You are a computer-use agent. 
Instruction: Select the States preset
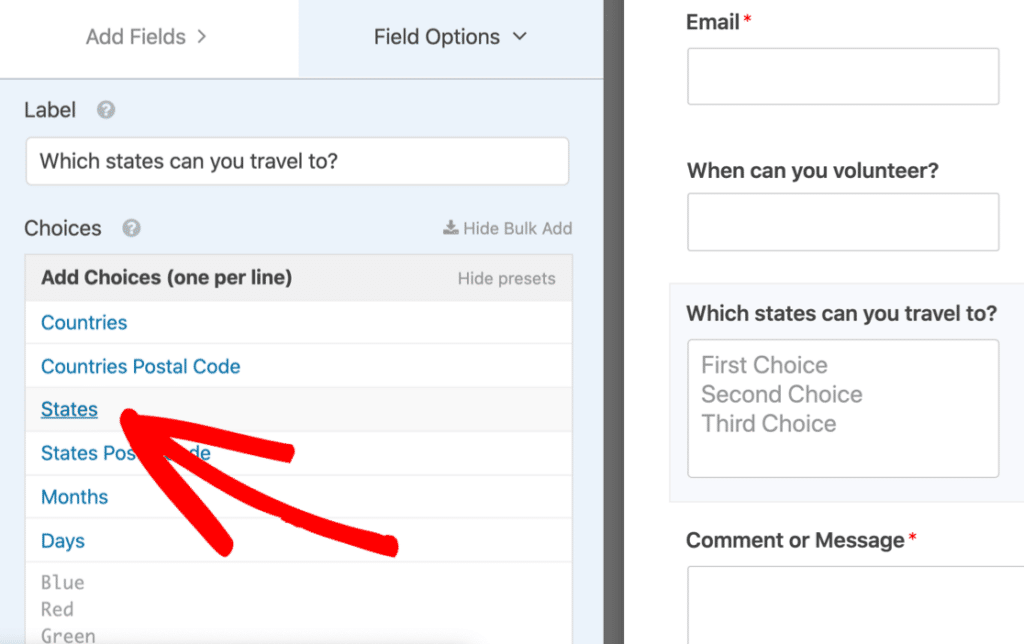pos(68,409)
